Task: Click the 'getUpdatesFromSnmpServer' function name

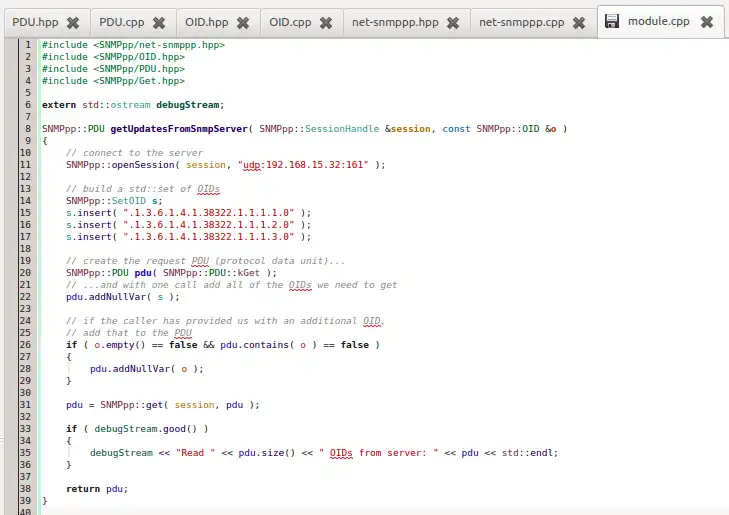Action: pos(179,129)
